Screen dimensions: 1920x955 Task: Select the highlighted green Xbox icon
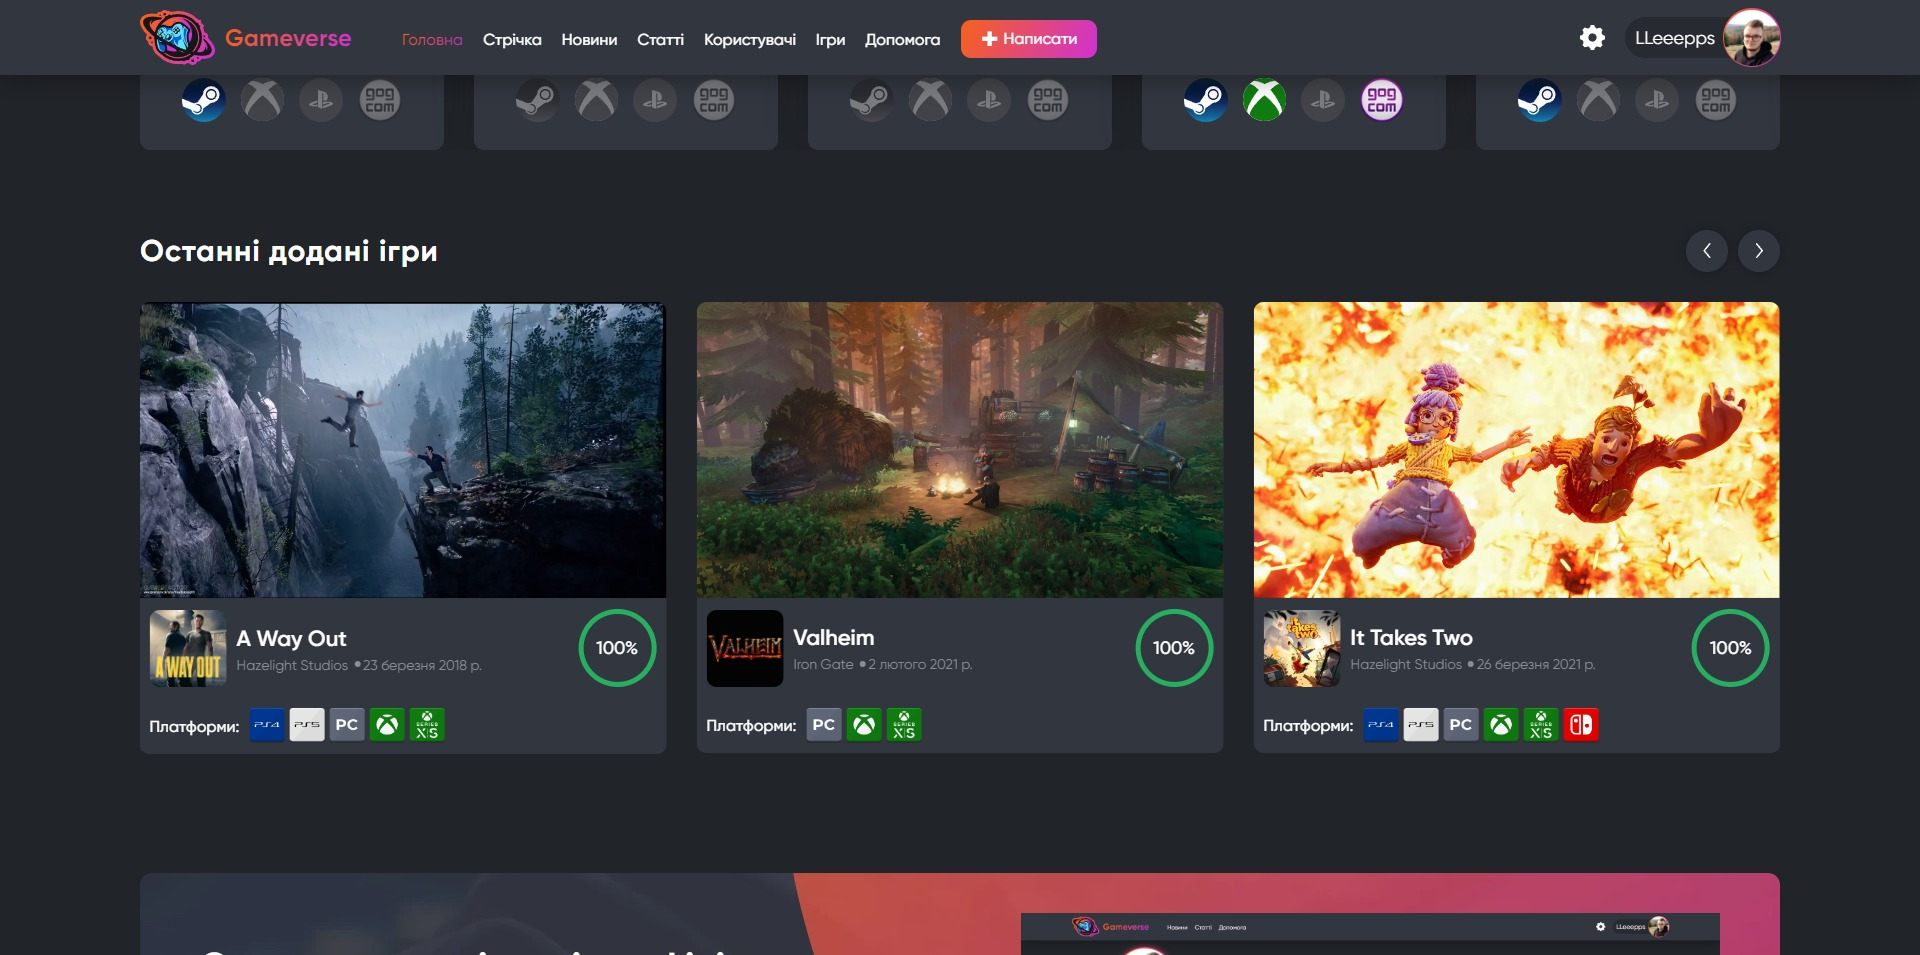[x=1264, y=100]
